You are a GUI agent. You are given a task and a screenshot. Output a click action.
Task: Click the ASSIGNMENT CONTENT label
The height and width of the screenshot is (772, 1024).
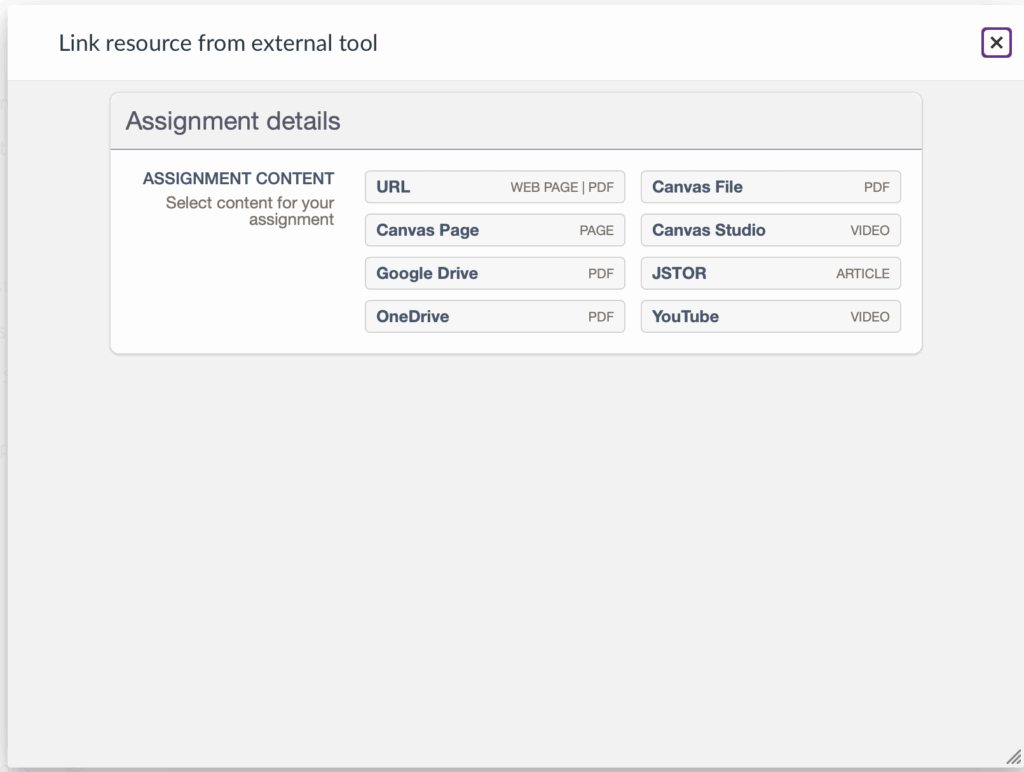[x=238, y=178]
